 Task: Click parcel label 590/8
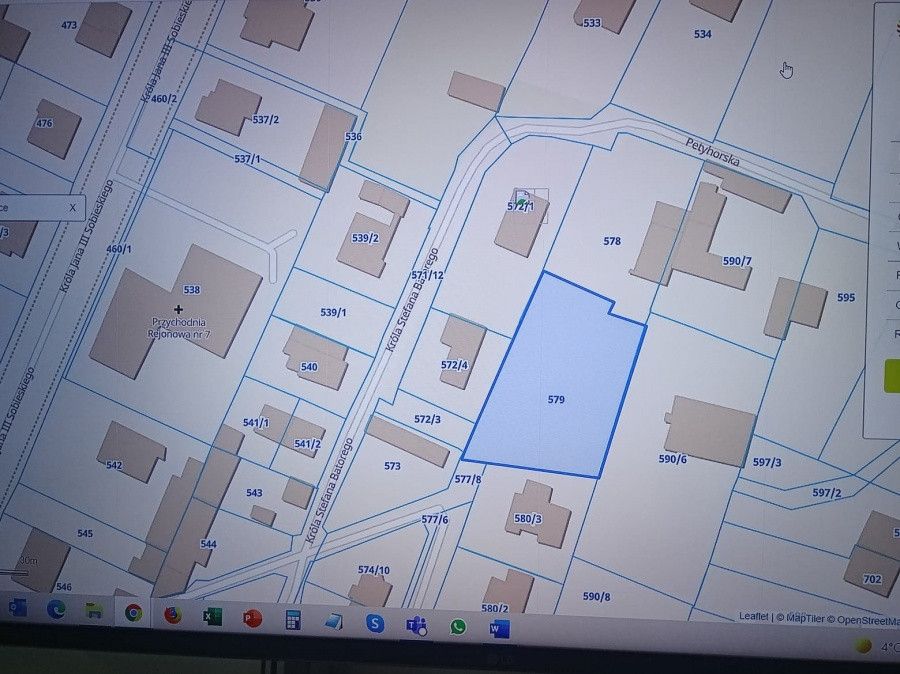596,596
